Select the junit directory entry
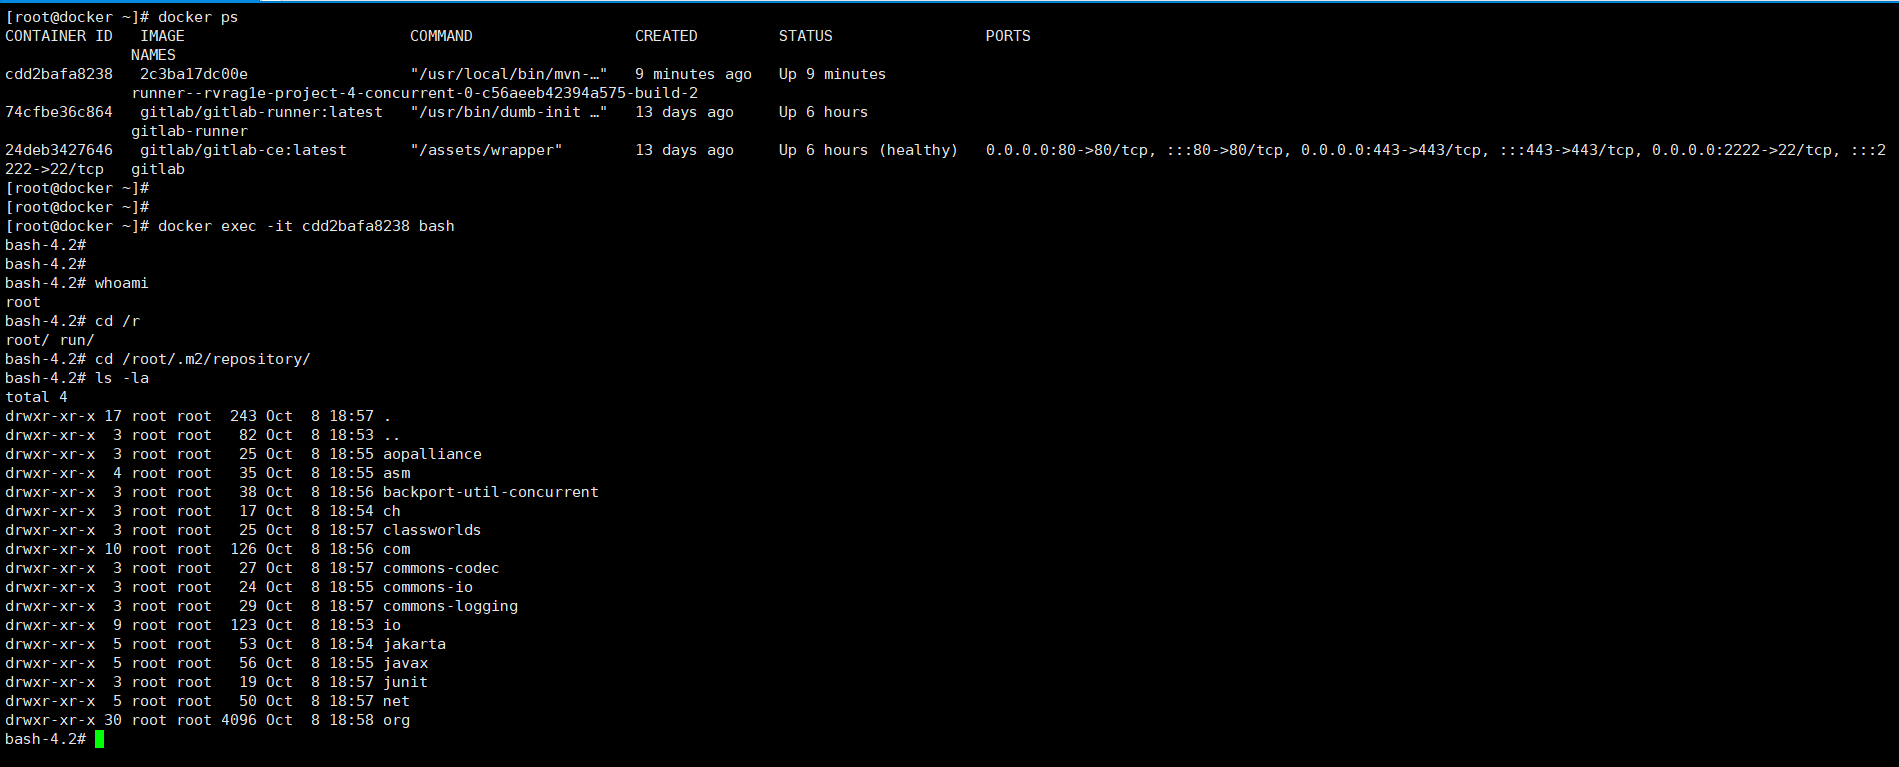The width and height of the screenshot is (1899, 767). 405,682
